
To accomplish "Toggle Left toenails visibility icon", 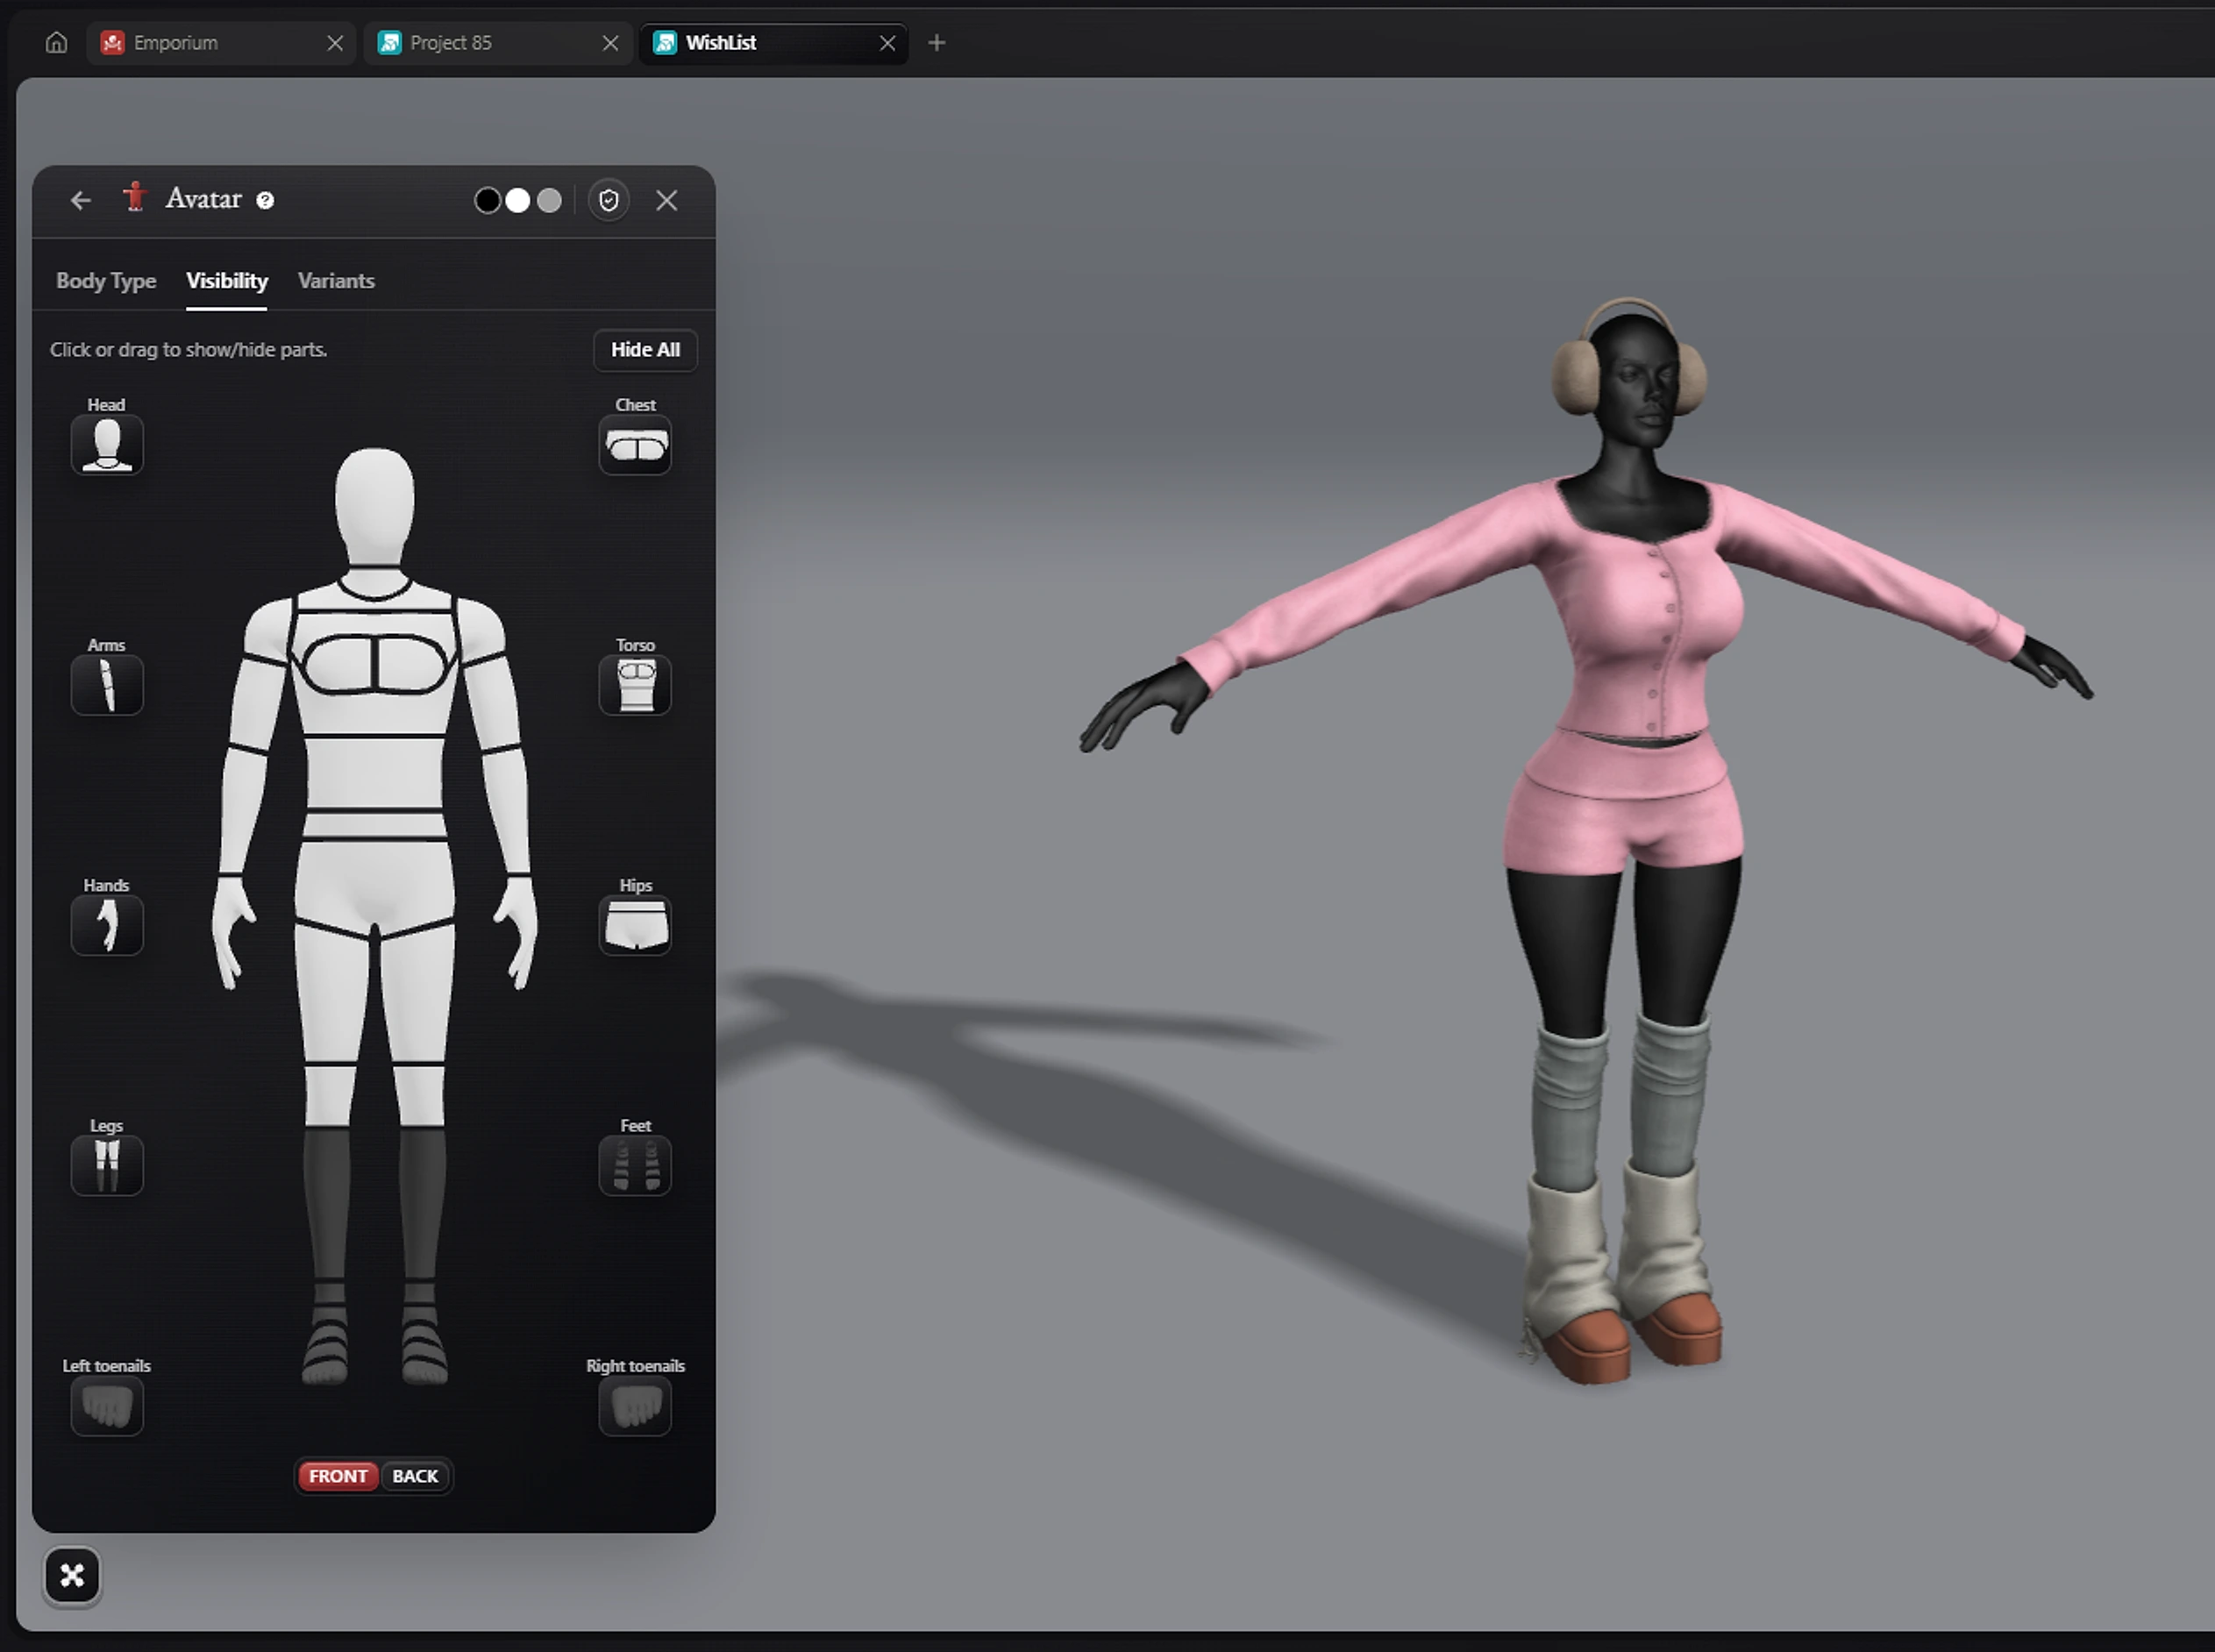I will click(107, 1406).
